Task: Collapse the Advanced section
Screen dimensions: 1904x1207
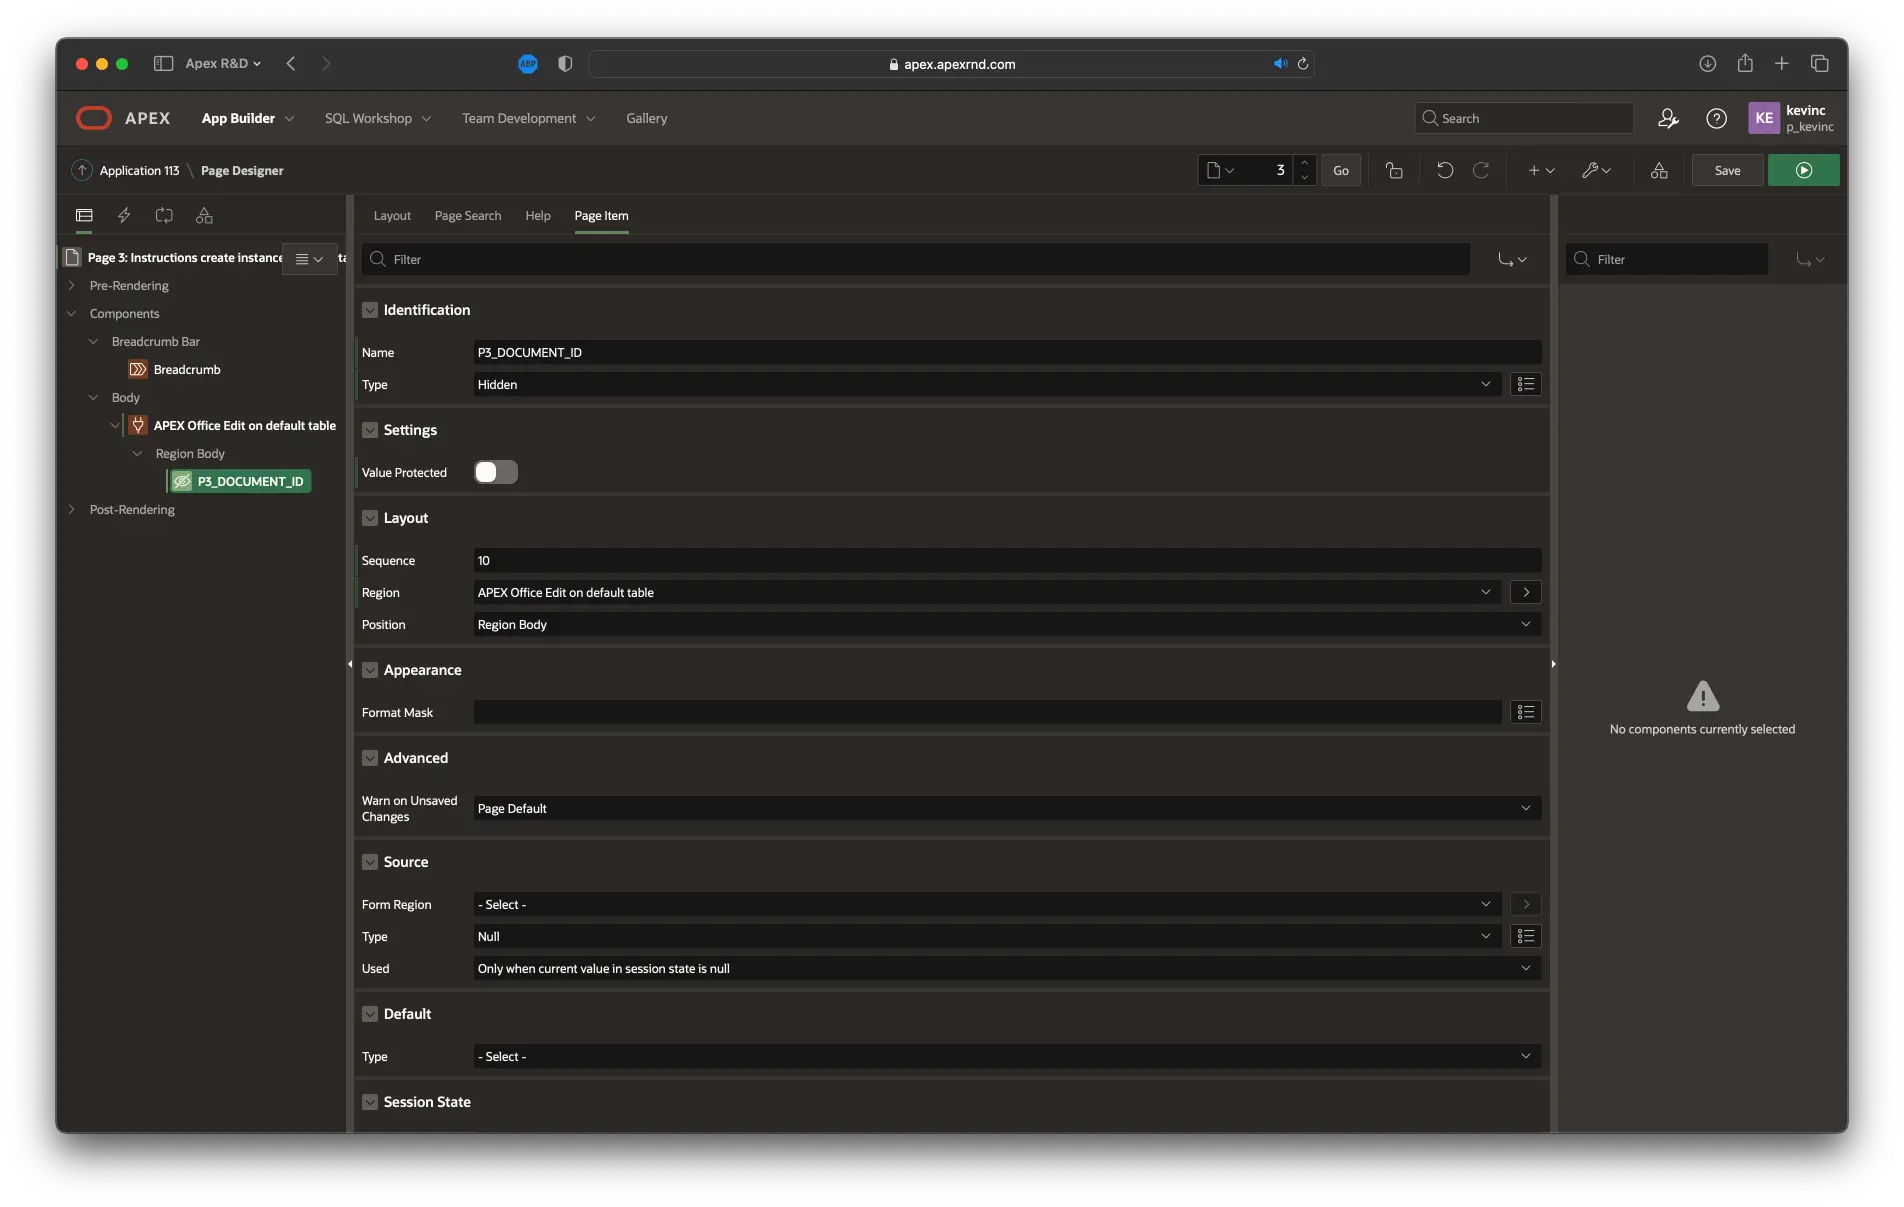Action: click(370, 758)
